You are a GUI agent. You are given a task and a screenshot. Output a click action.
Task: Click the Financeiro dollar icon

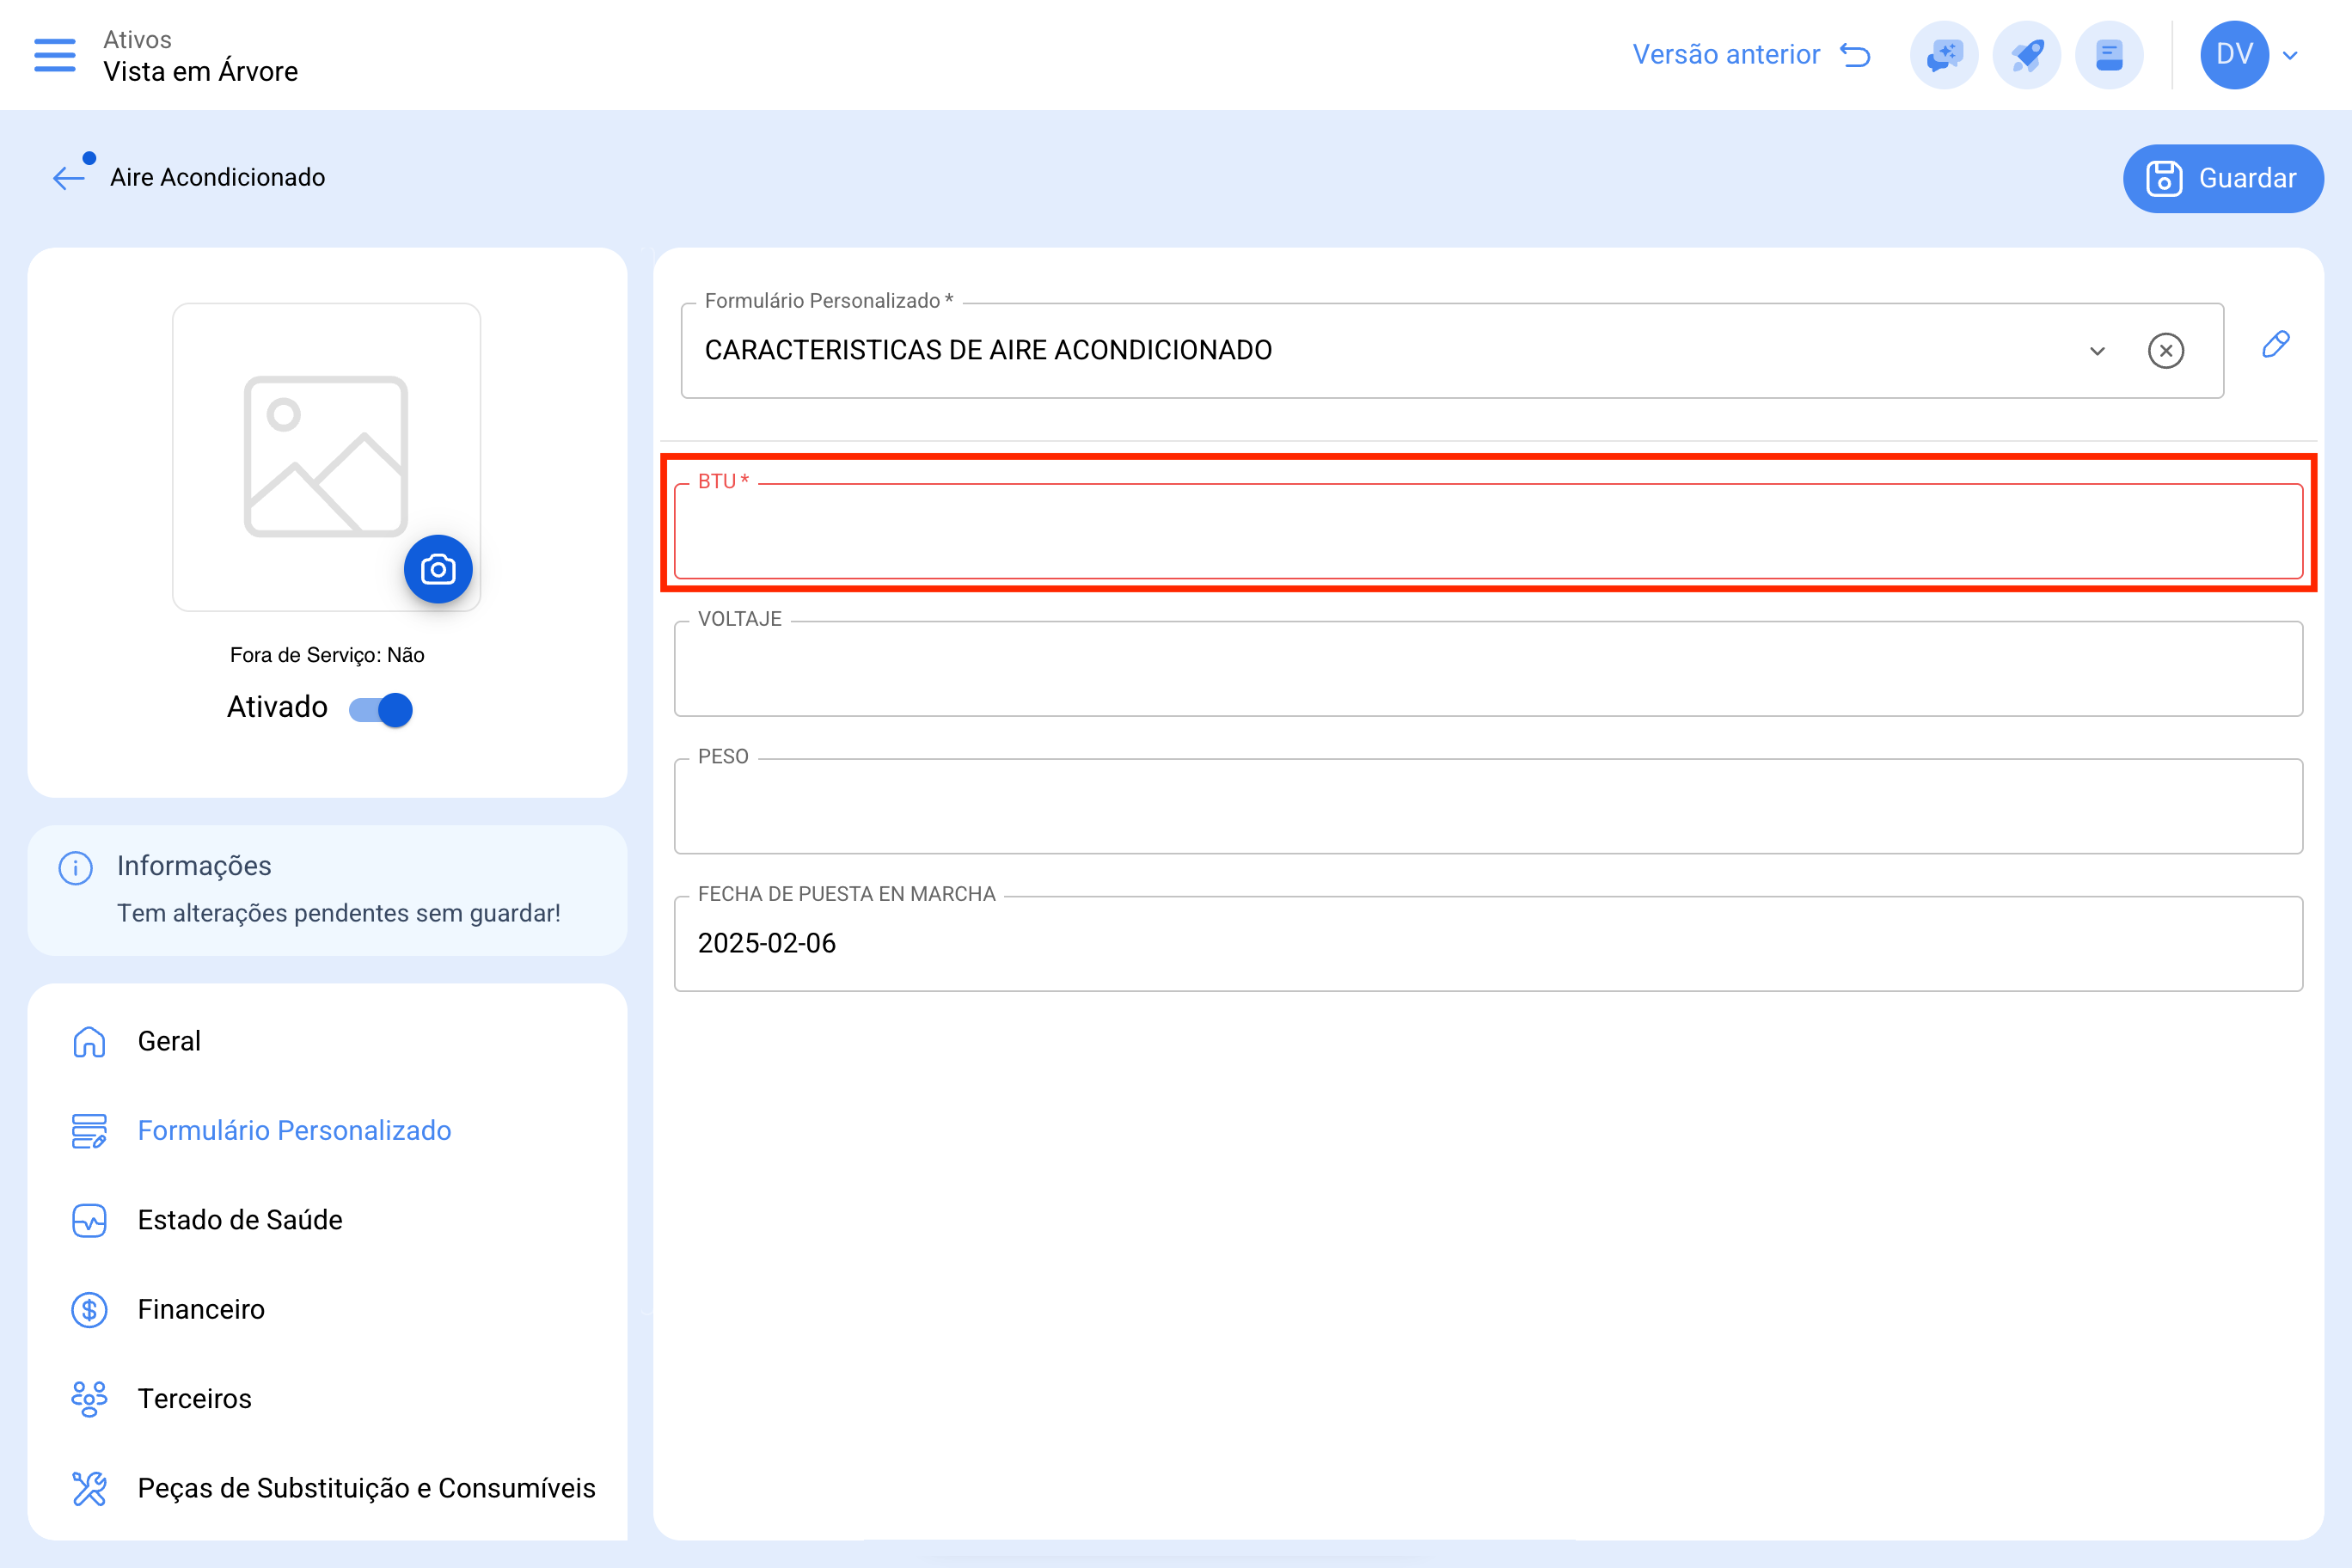coord(89,1309)
